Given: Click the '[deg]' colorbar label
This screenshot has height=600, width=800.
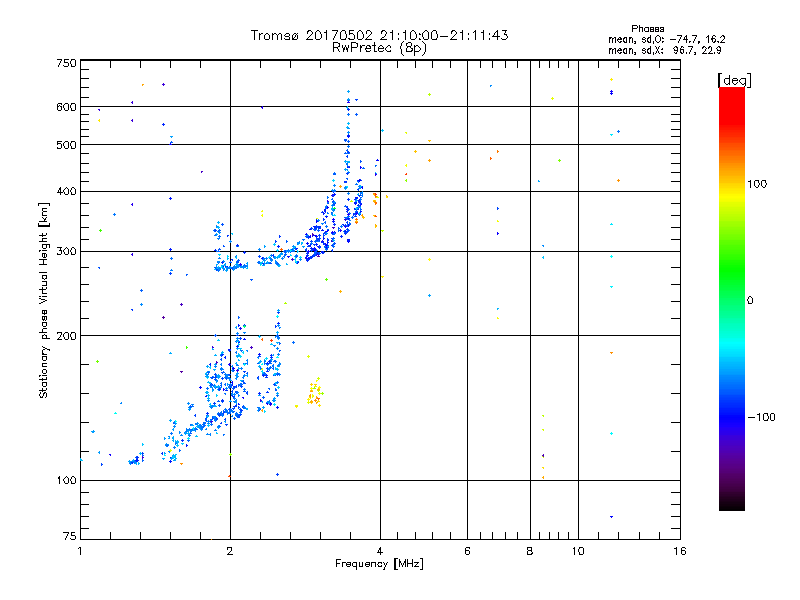Looking at the screenshot, I should 734,80.
